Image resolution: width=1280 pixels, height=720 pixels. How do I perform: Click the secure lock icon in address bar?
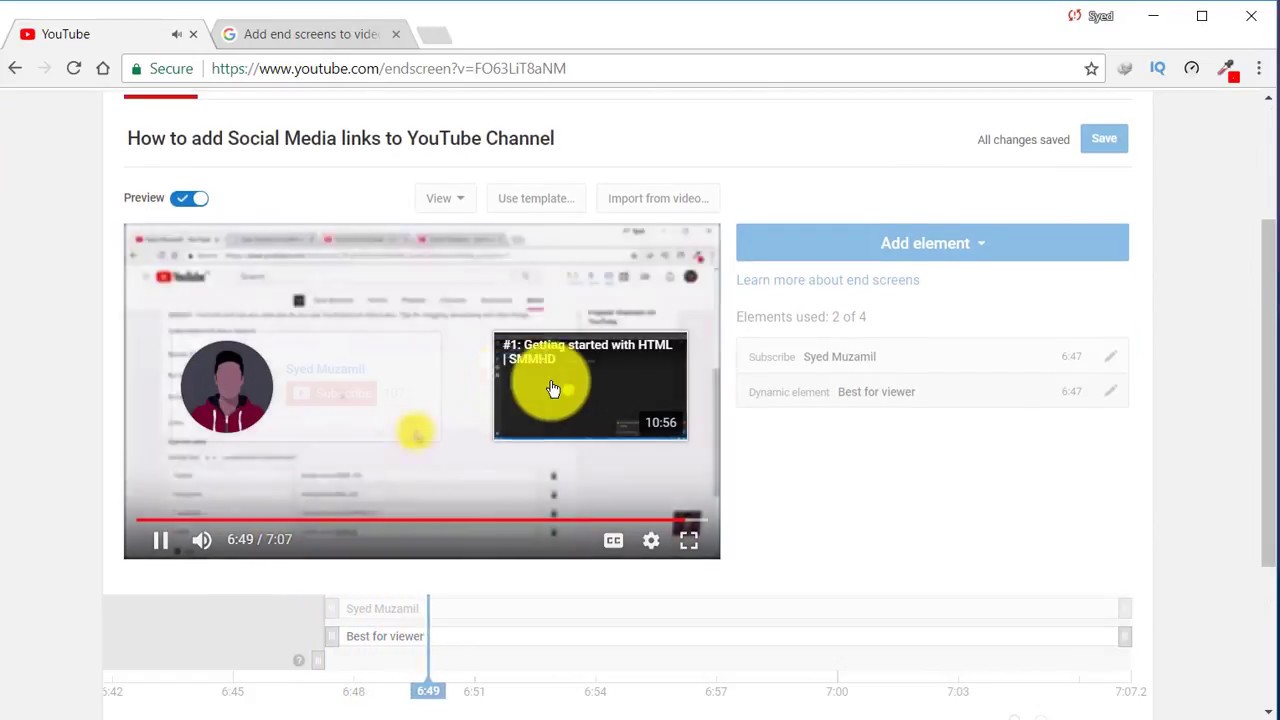[136, 68]
